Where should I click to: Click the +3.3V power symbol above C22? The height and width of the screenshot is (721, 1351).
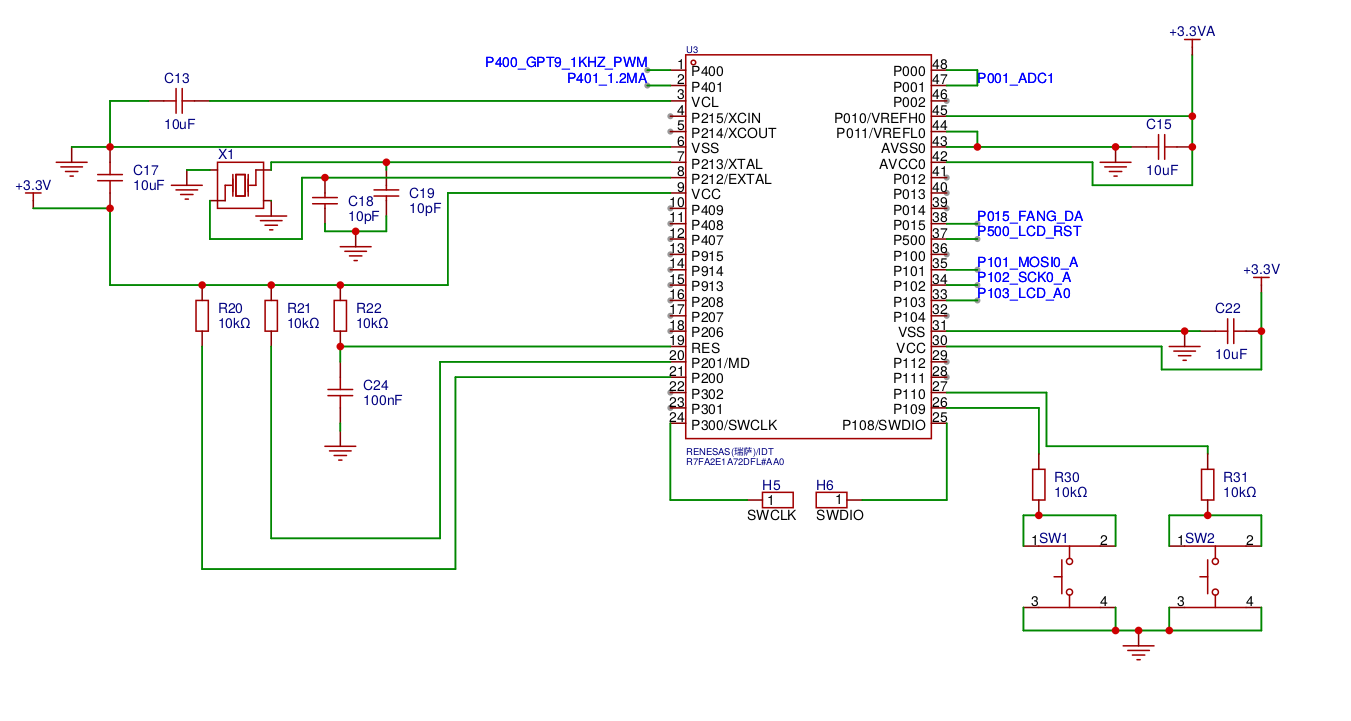(1261, 277)
